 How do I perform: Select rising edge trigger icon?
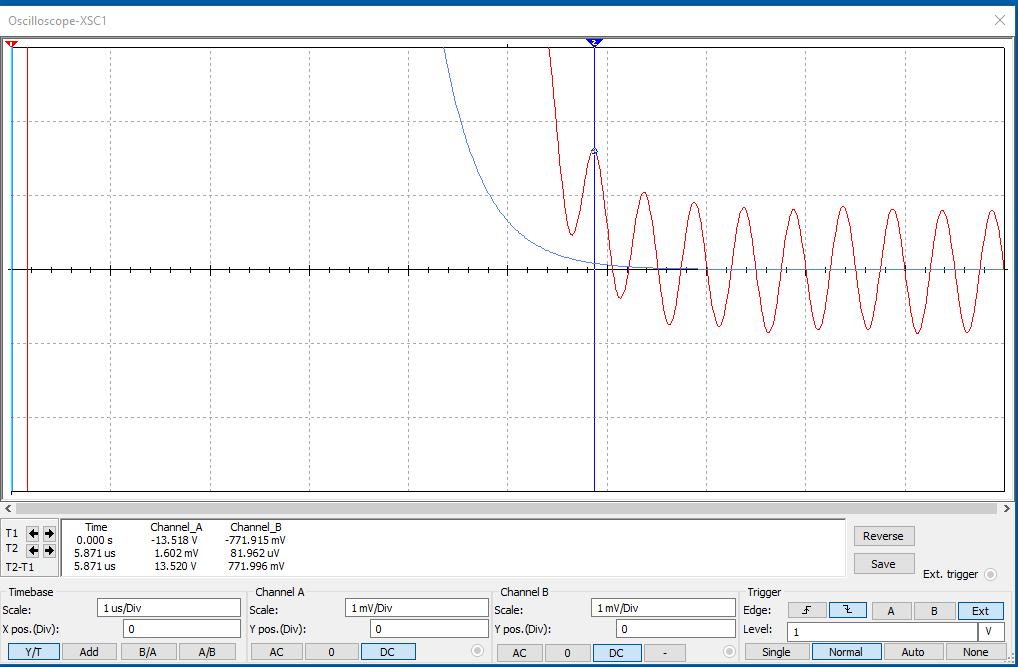click(806, 610)
